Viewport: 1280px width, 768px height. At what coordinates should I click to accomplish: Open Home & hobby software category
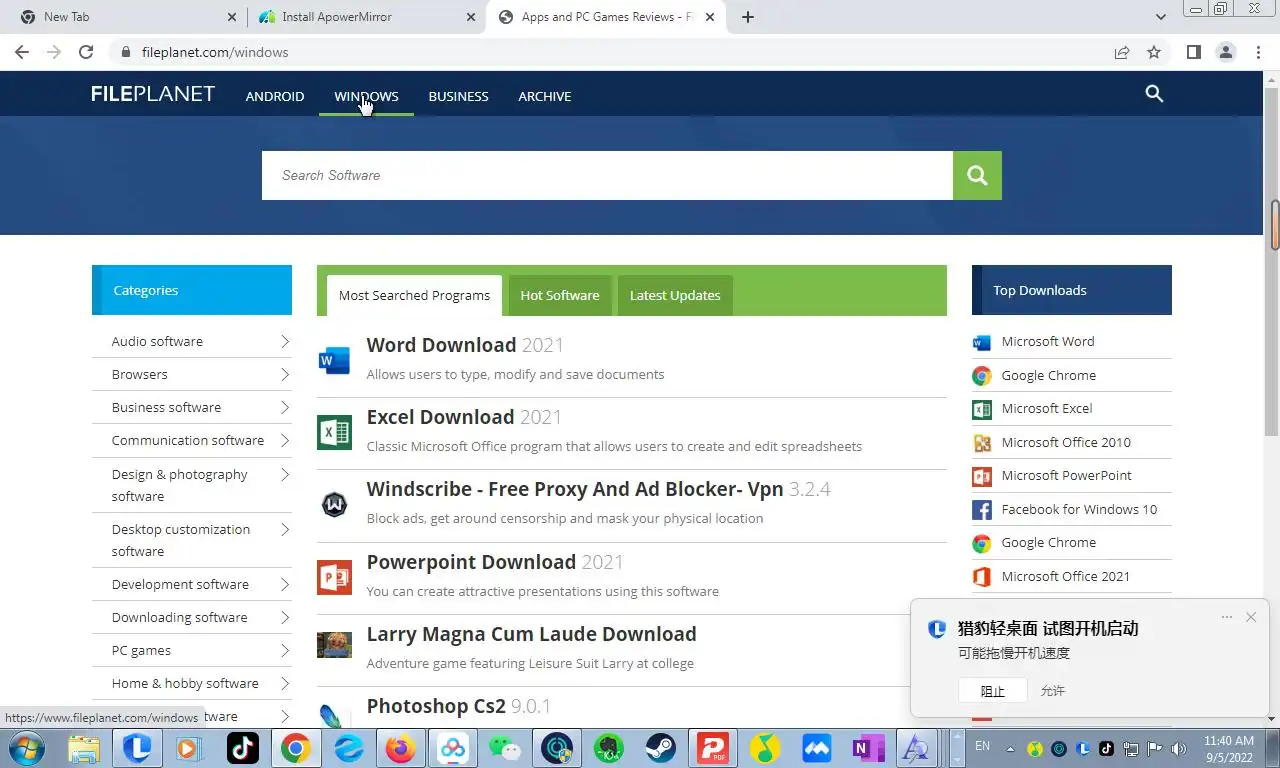[x=185, y=683]
